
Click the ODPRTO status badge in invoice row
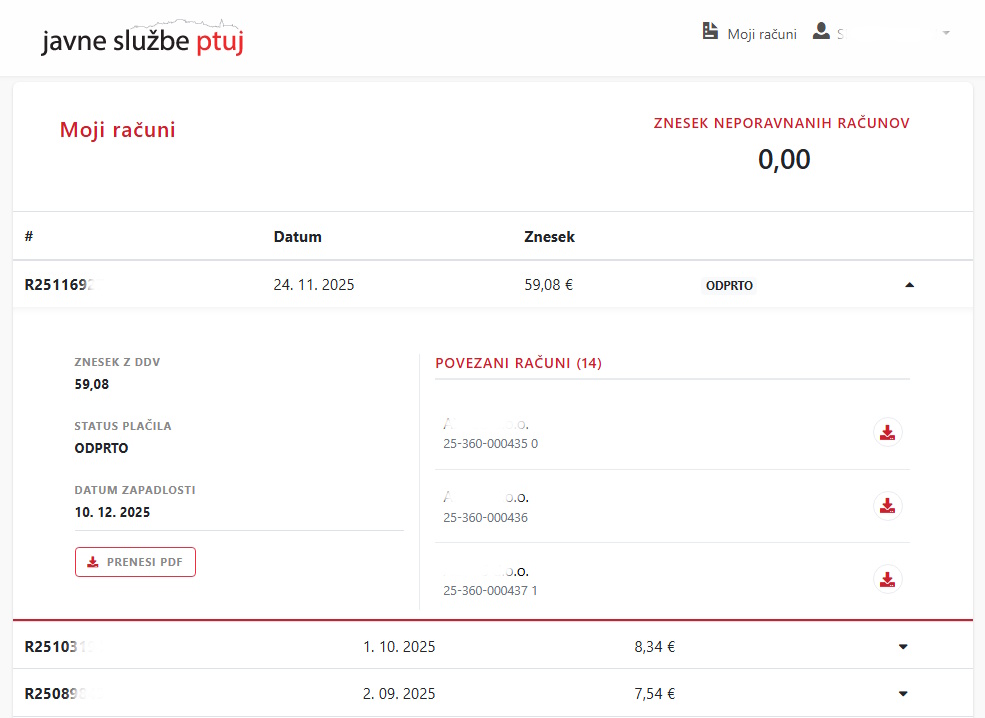click(729, 285)
